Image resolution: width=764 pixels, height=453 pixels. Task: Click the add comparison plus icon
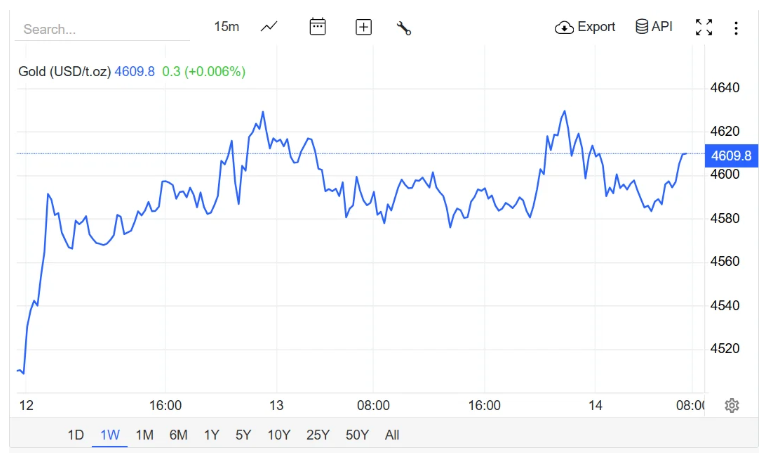(x=364, y=27)
